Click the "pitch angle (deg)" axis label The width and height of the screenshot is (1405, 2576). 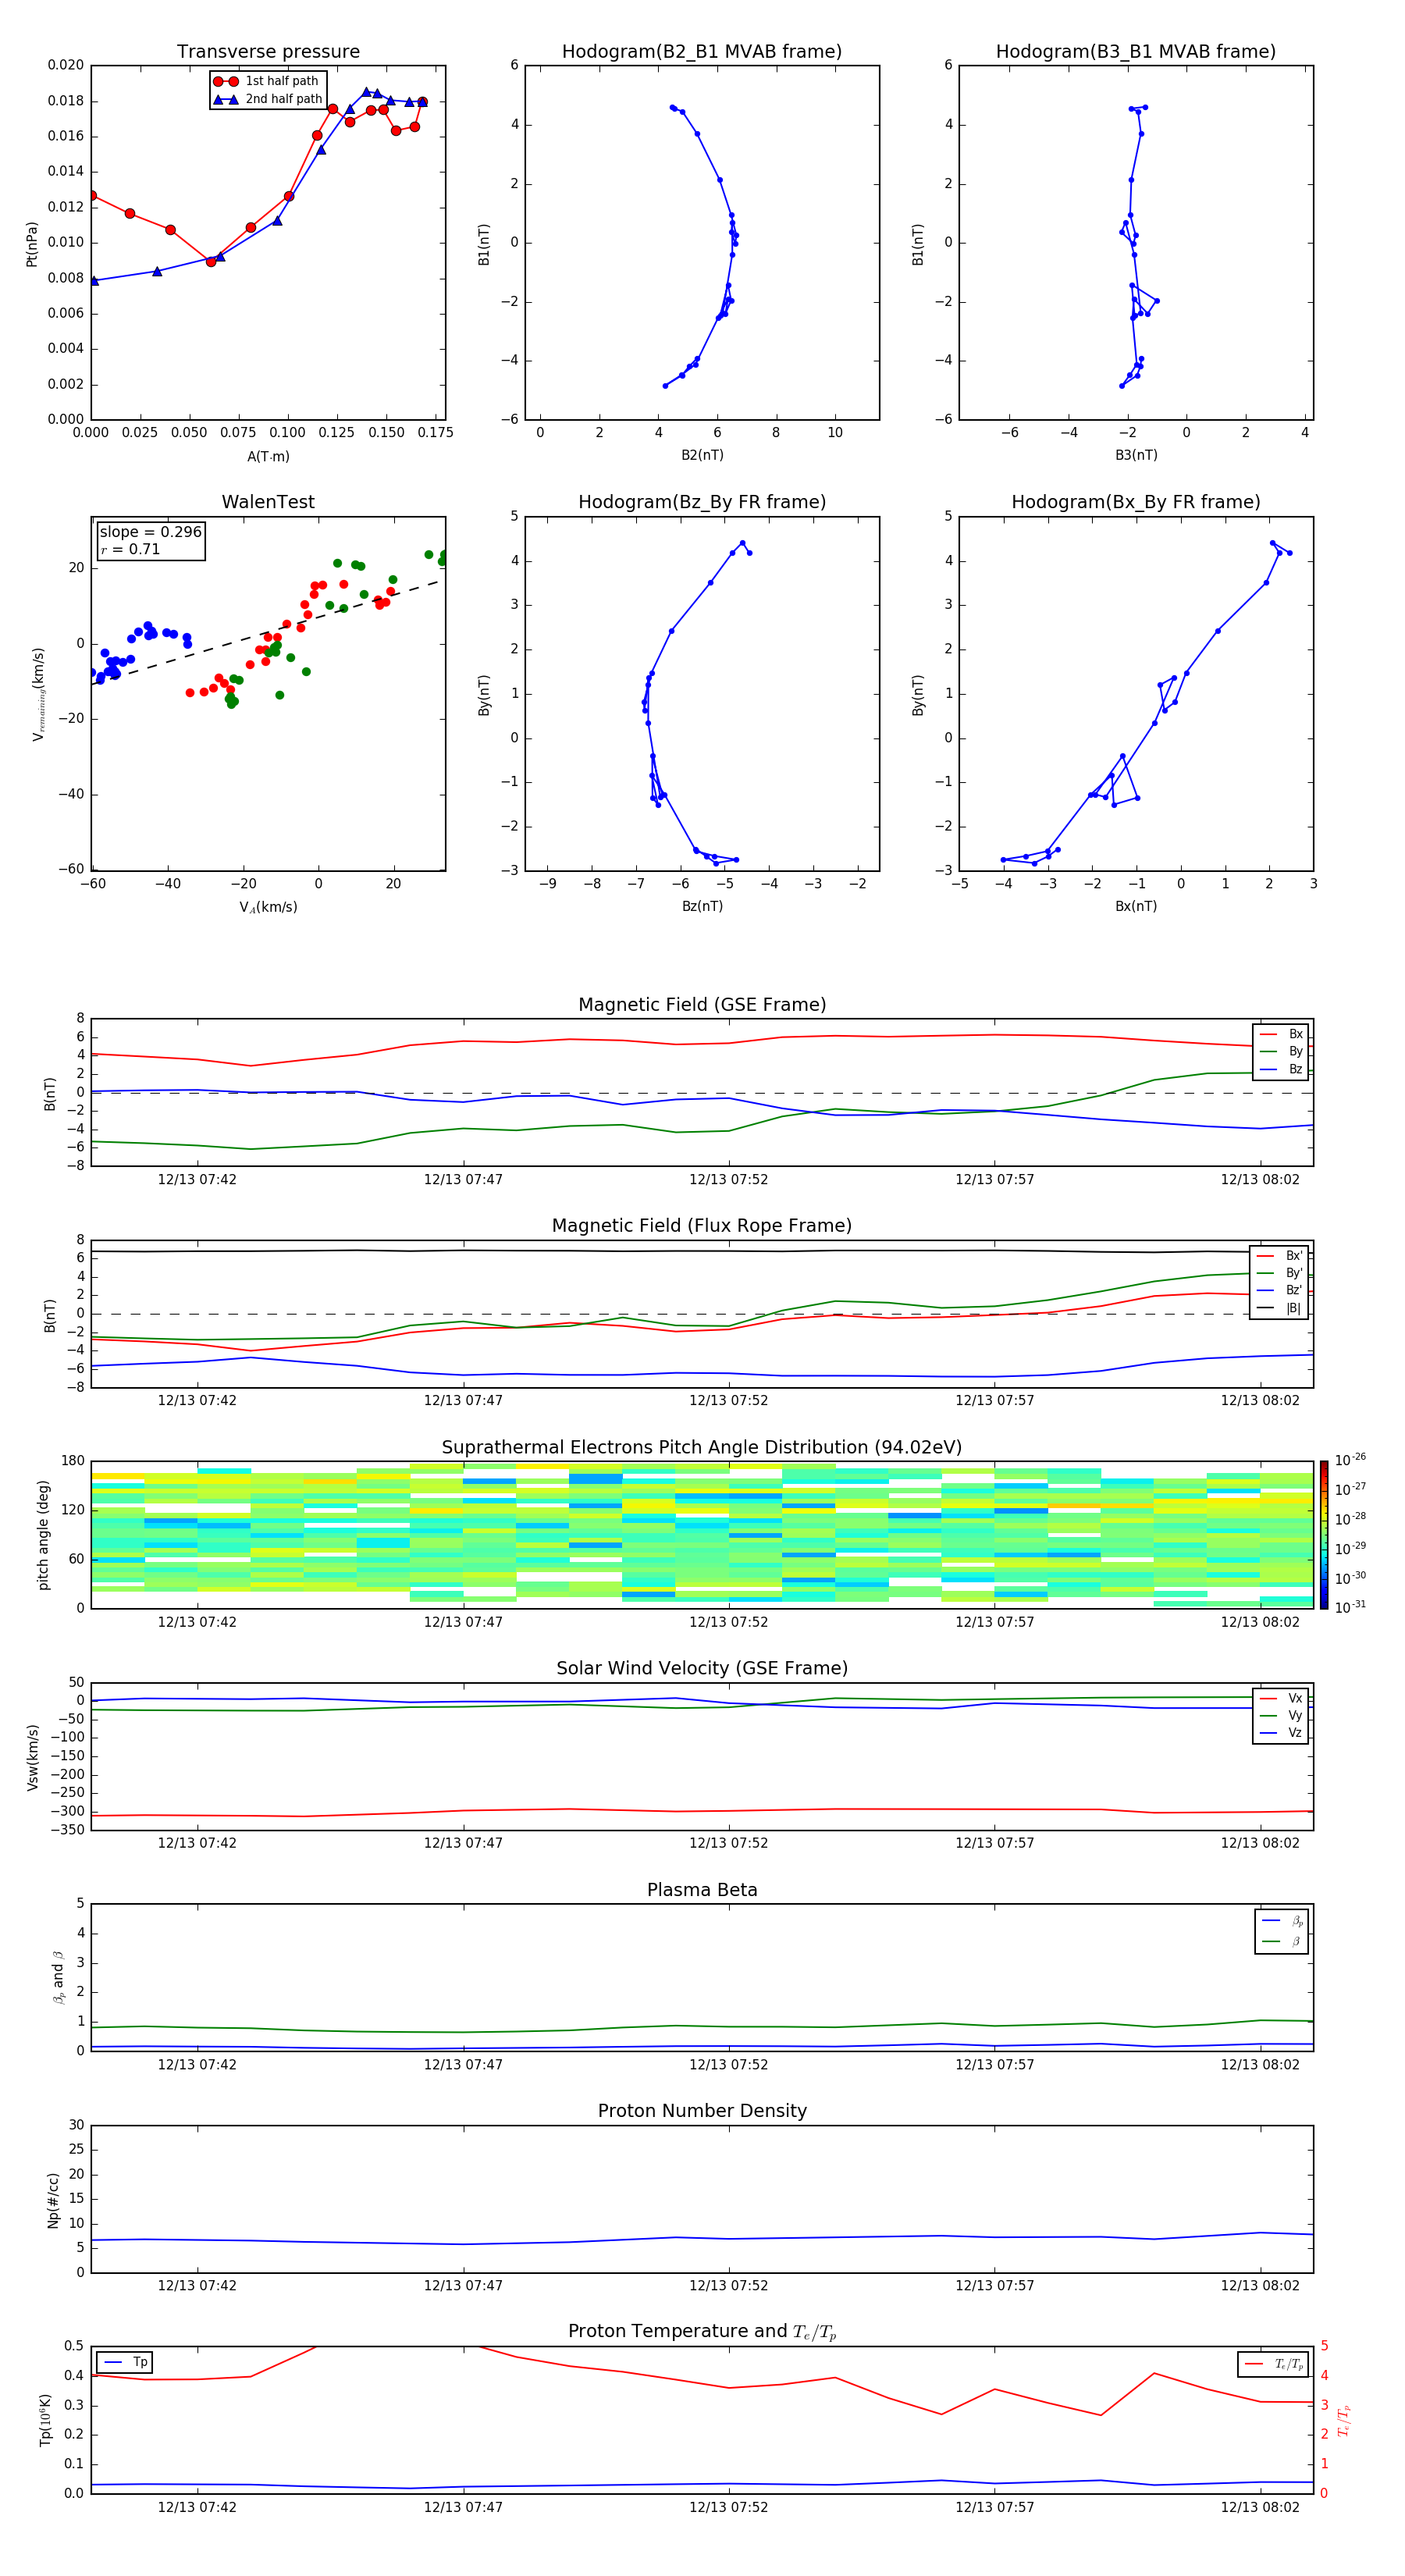click(x=43, y=1535)
